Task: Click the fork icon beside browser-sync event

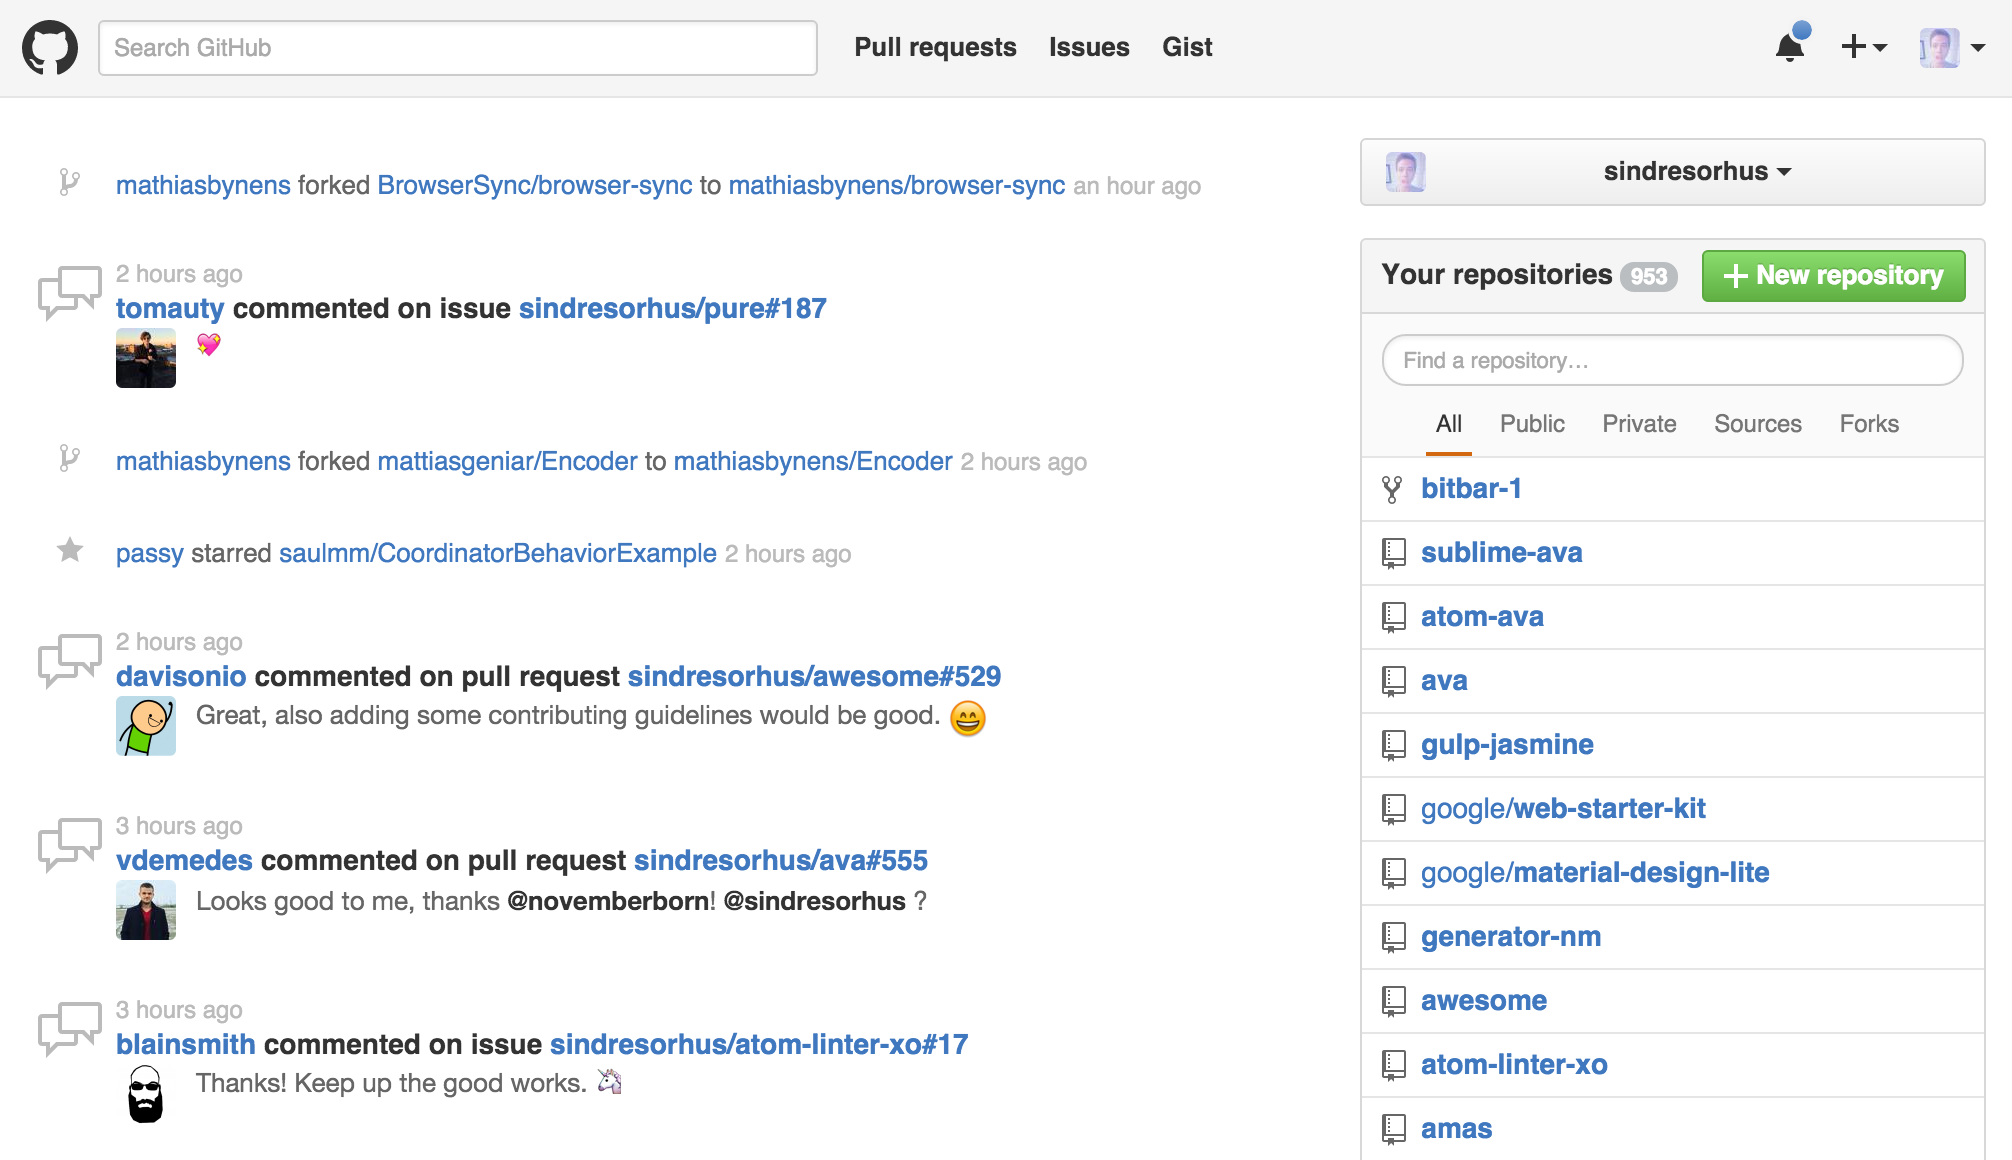Action: [69, 183]
